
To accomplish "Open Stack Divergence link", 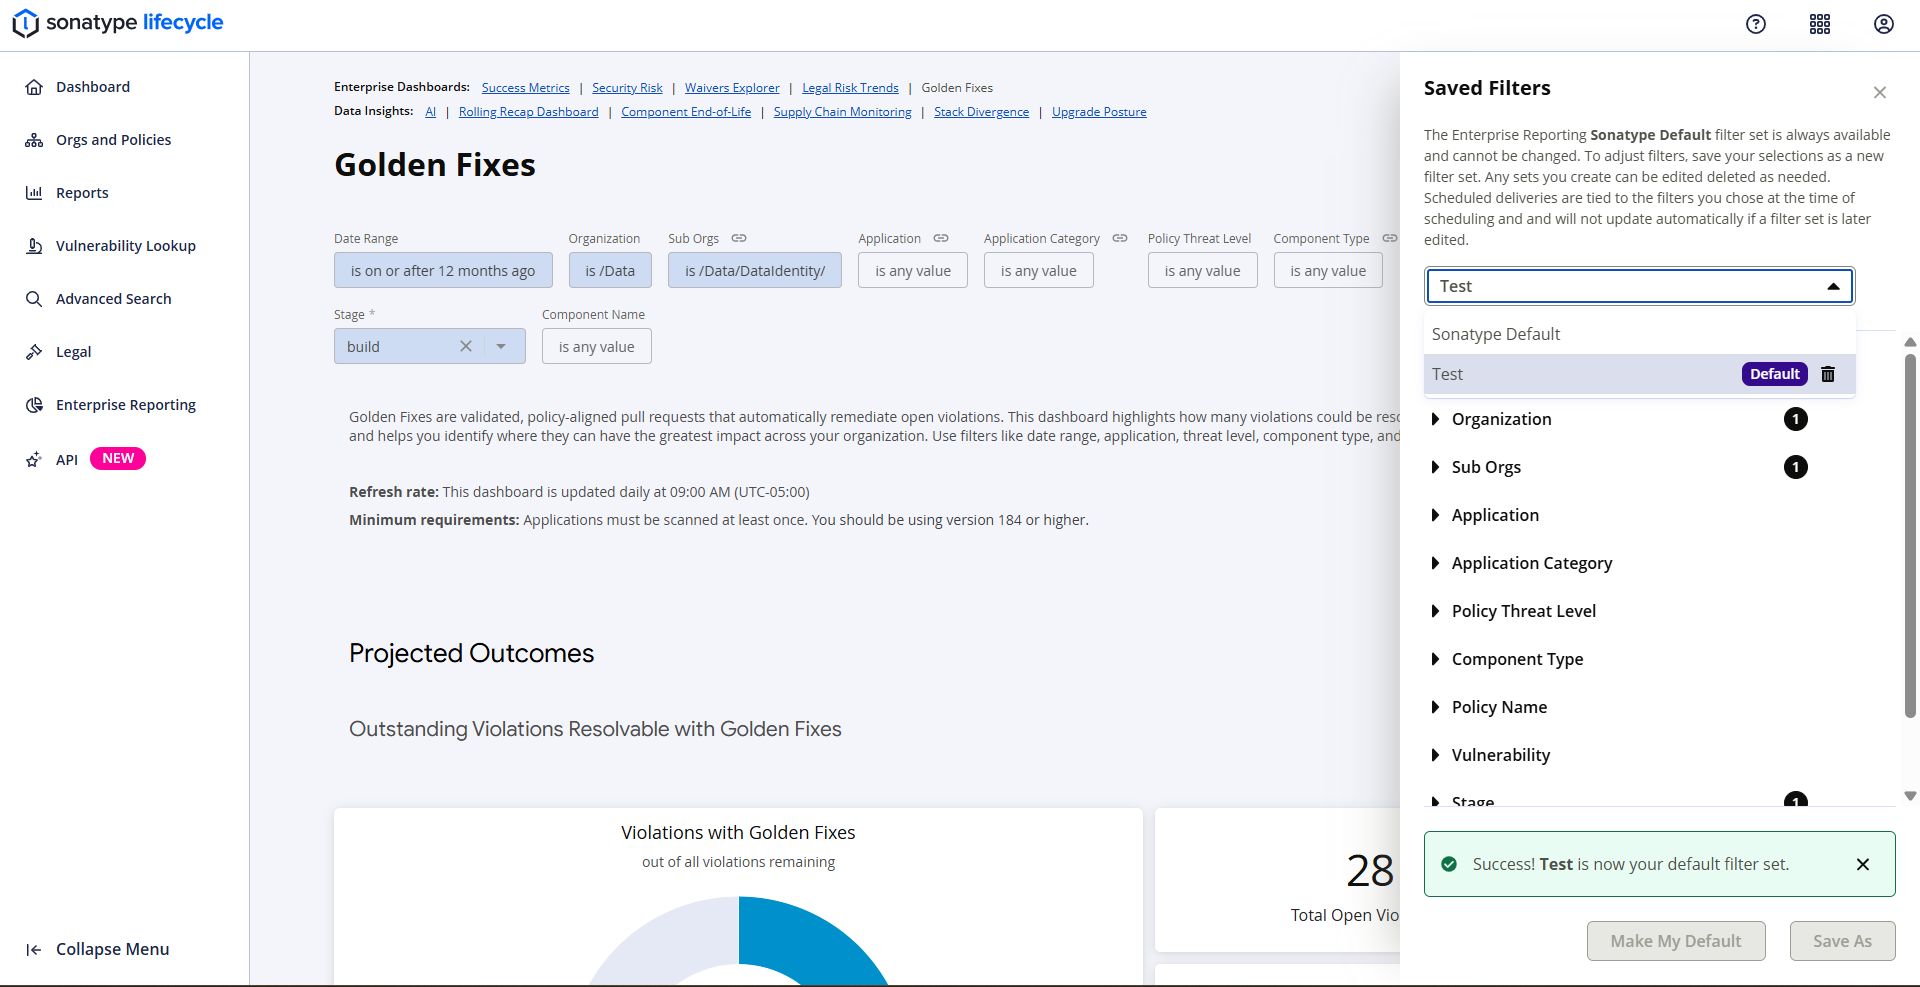I will coord(981,112).
